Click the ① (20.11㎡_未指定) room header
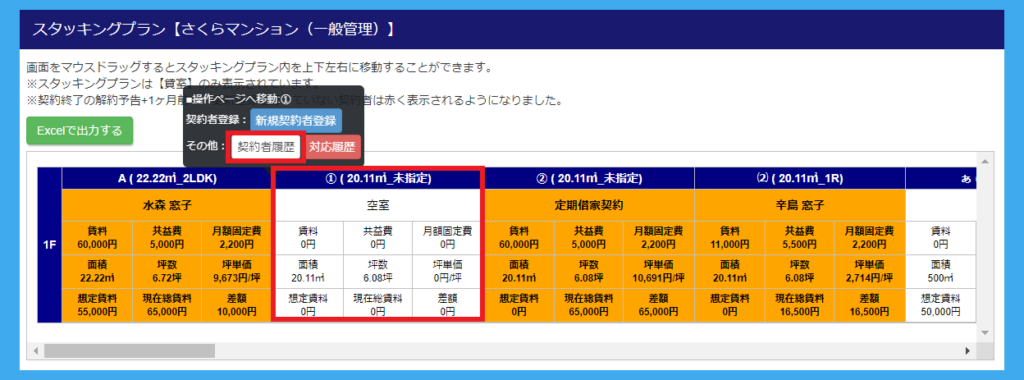The width and height of the screenshot is (1024, 380). click(377, 178)
